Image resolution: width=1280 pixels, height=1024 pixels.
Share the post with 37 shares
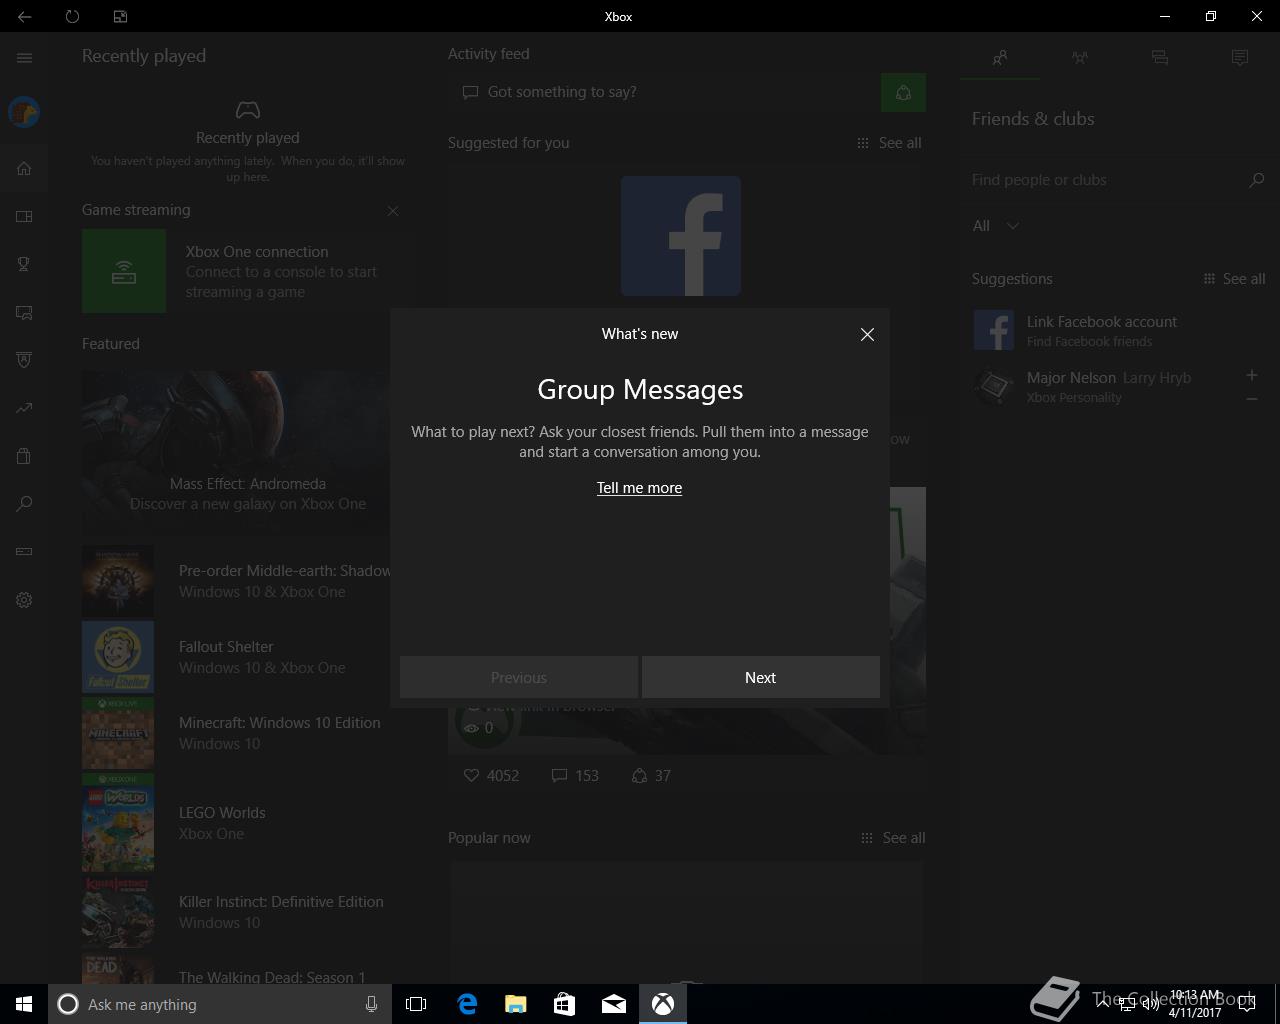click(x=651, y=775)
